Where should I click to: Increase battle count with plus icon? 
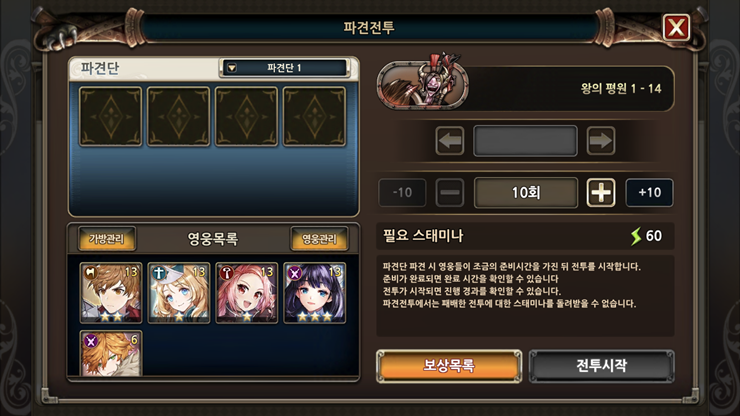(601, 193)
